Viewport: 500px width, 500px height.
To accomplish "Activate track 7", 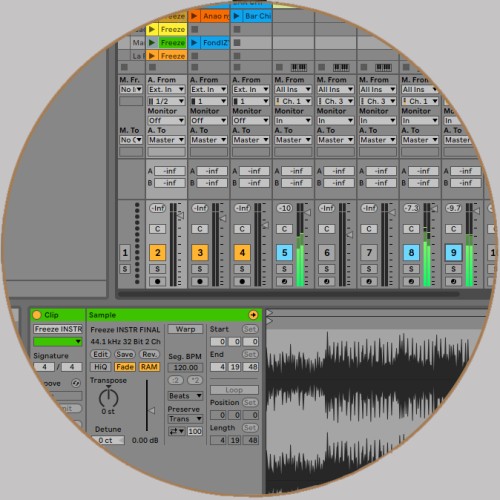I will tap(369, 253).
